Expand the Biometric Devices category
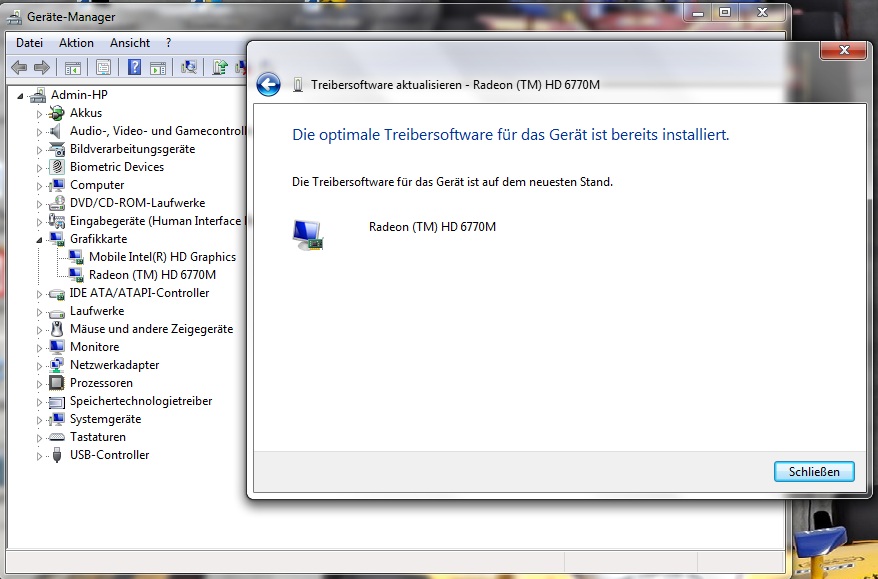The height and width of the screenshot is (579, 878). pyautogui.click(x=39, y=168)
